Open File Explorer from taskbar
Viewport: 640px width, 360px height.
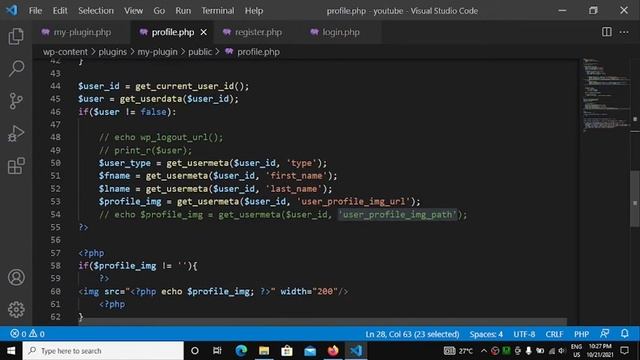pyautogui.click(x=264, y=351)
